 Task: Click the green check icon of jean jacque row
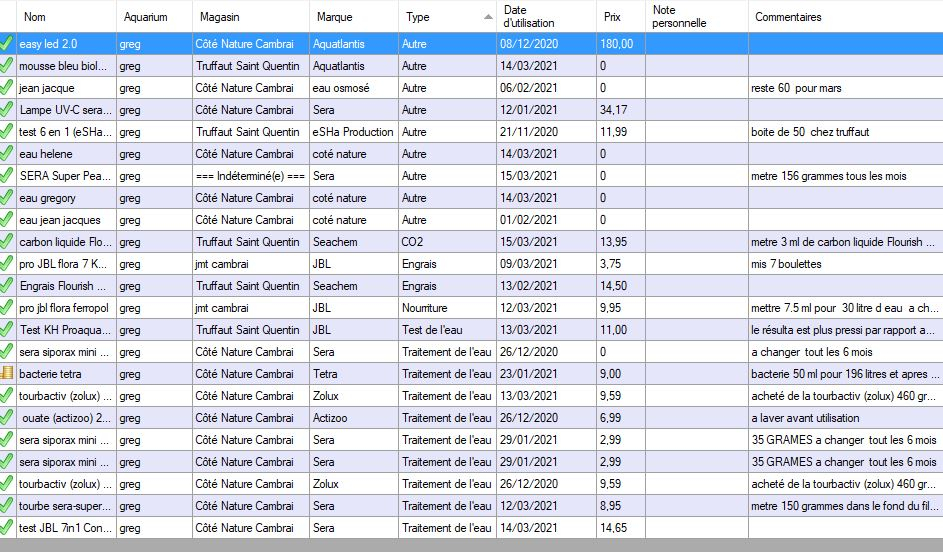(x=7, y=87)
